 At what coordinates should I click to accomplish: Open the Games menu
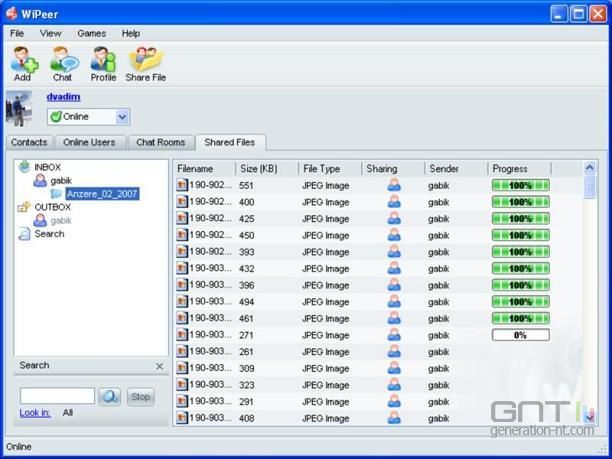tap(92, 34)
